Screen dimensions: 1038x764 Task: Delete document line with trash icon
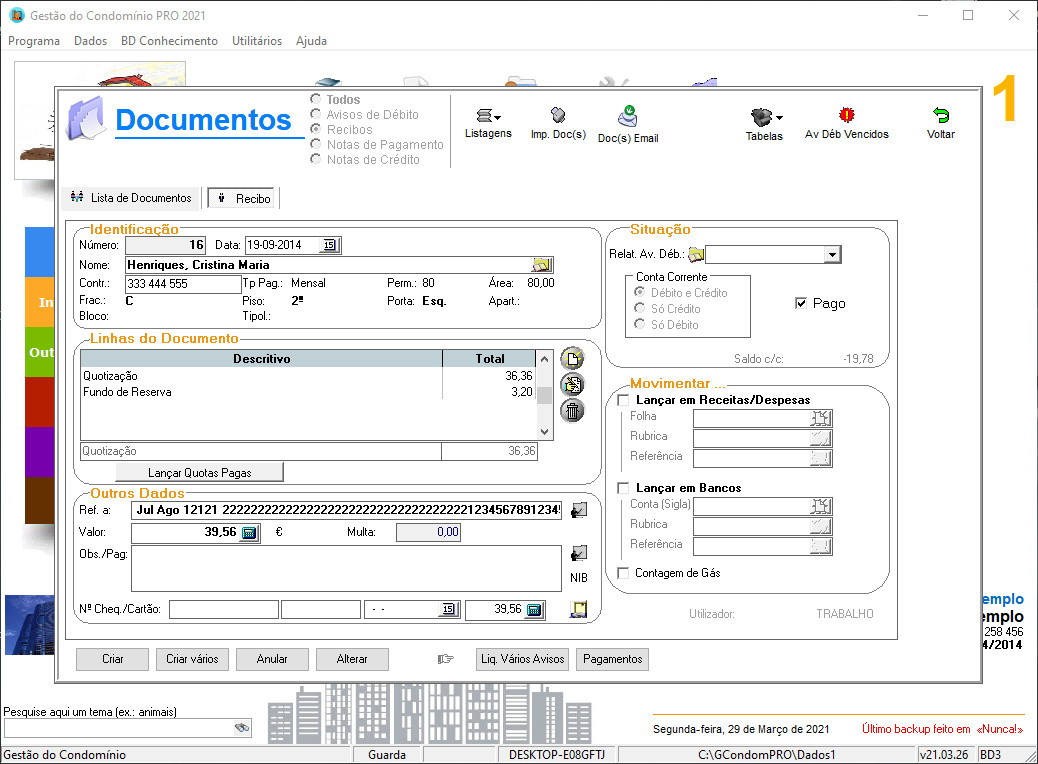[x=573, y=411]
